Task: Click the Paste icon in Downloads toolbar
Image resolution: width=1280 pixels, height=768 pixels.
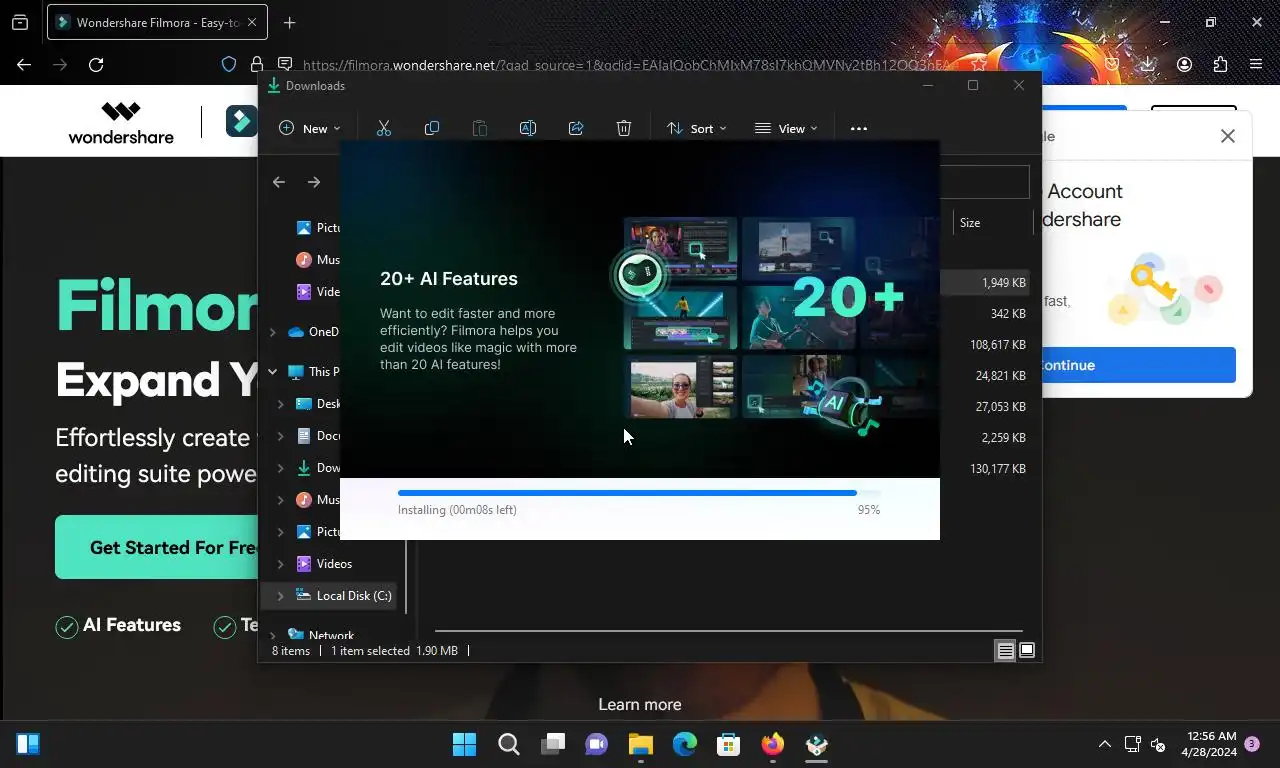Action: click(480, 128)
